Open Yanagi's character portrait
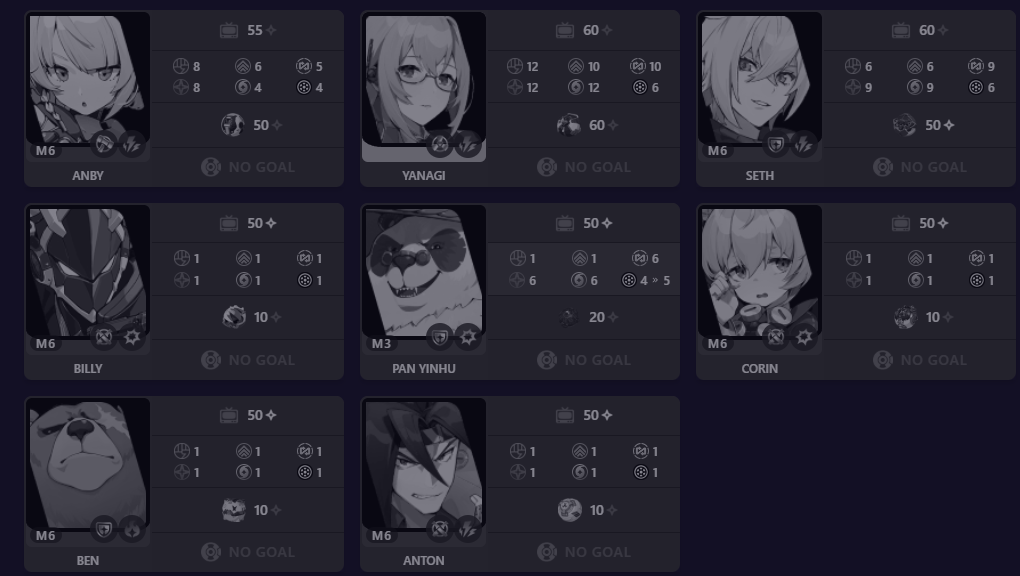The width and height of the screenshot is (1020, 576). tap(423, 79)
